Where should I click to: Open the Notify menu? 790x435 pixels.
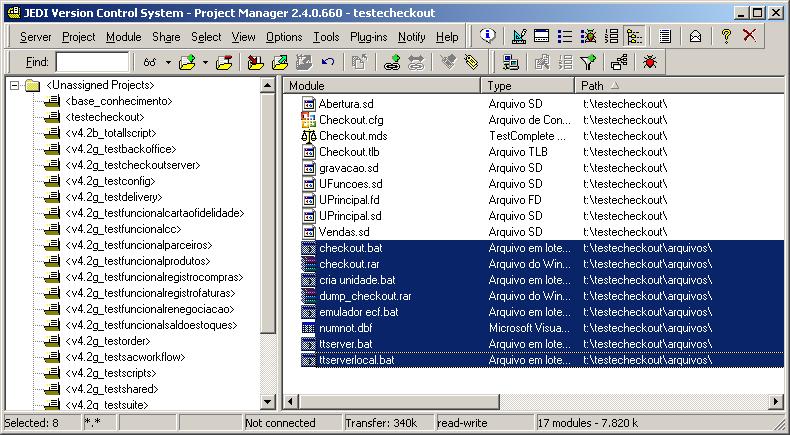[x=412, y=37]
